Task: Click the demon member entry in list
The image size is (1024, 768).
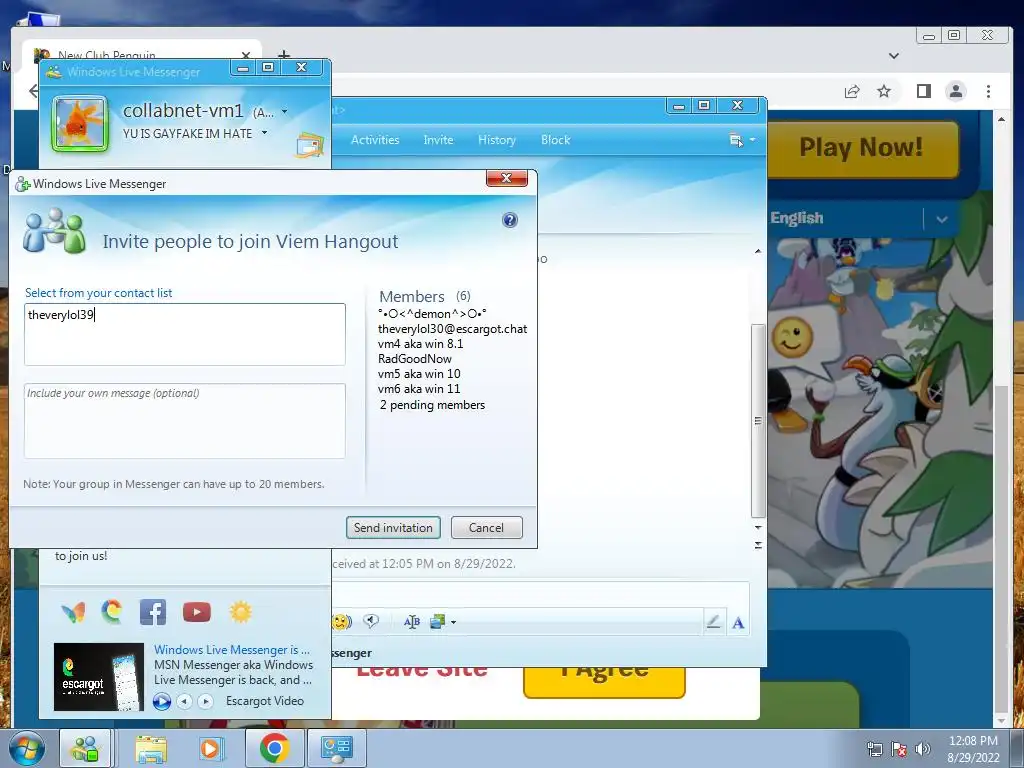Action: 432,313
